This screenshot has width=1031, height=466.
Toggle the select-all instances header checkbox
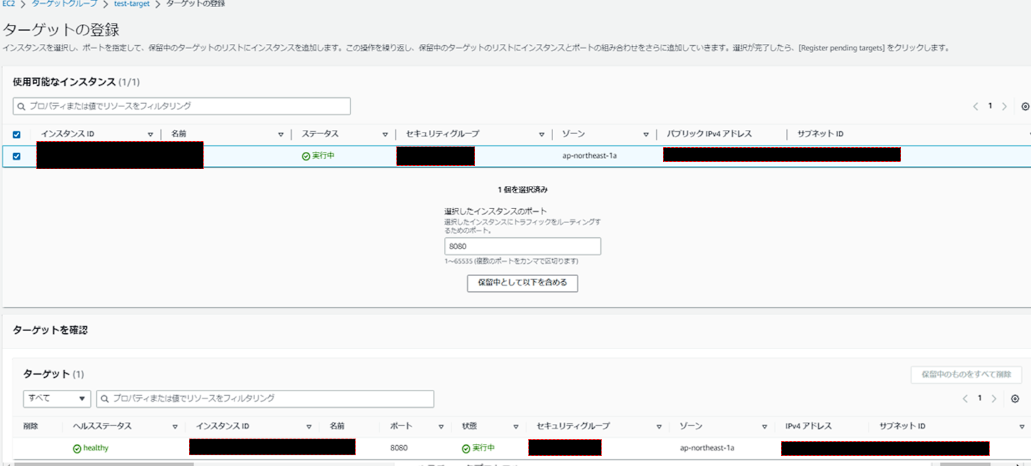16,135
